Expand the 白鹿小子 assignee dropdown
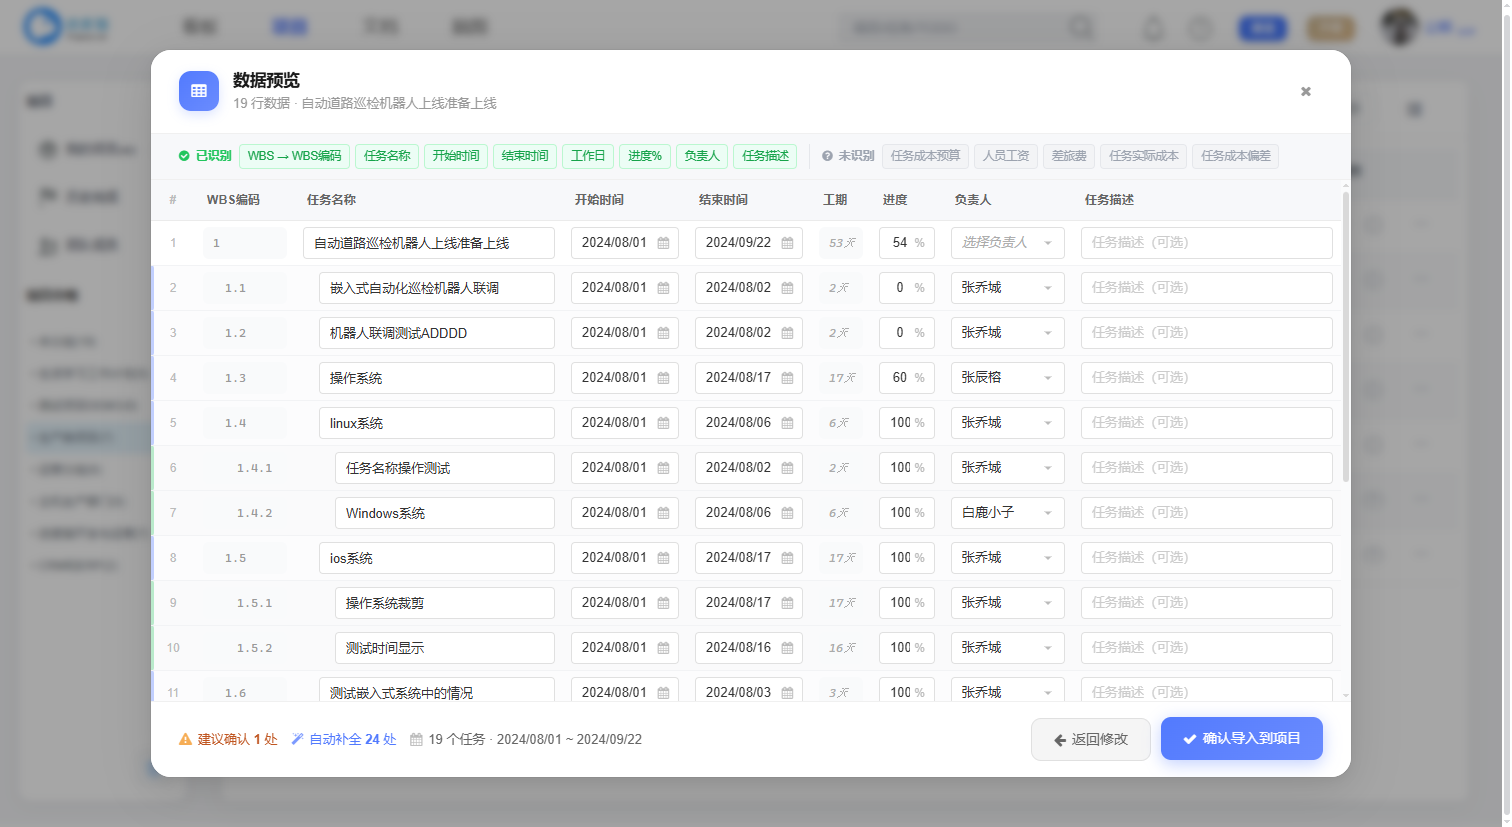 (1007, 513)
